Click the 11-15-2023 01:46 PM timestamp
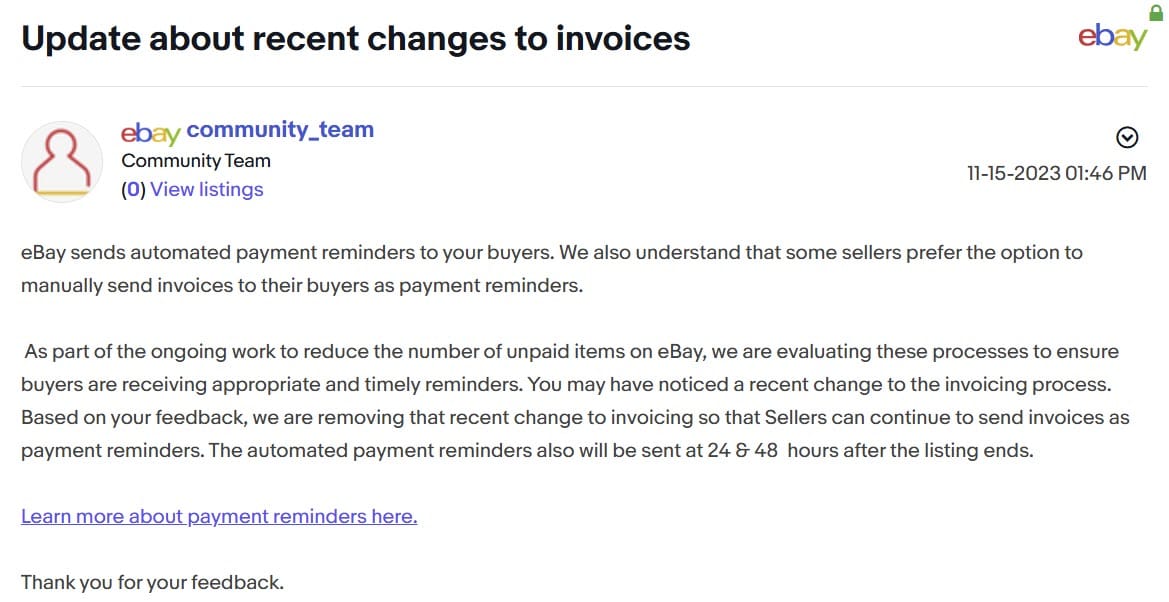 (x=1056, y=173)
